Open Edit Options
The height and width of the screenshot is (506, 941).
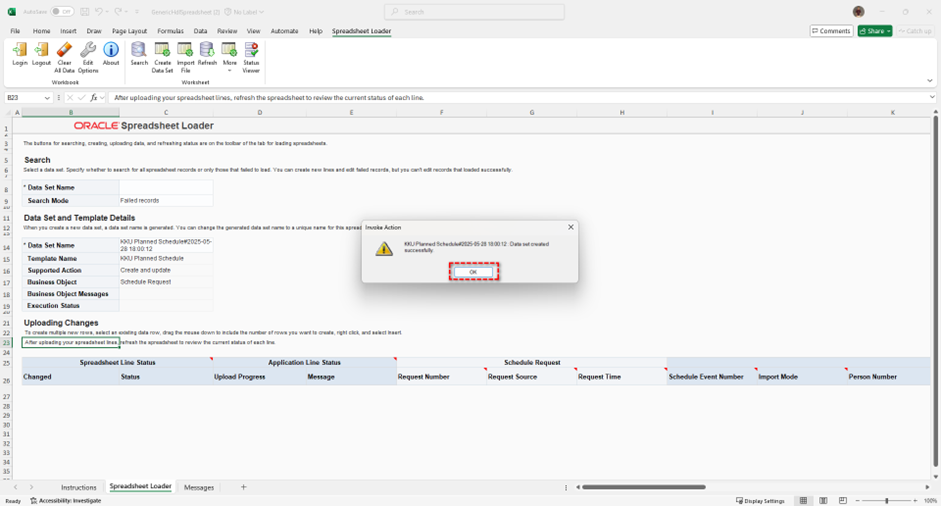point(88,54)
